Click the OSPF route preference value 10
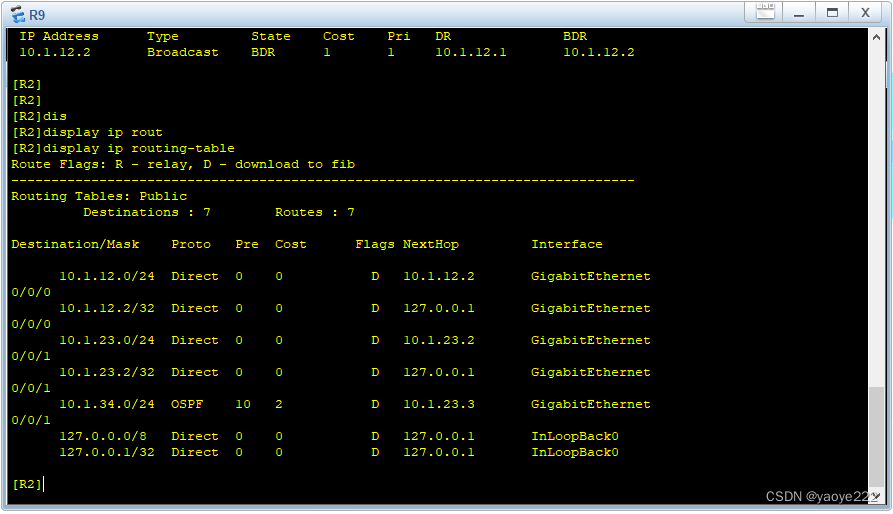This screenshot has height=514, width=893. (x=243, y=404)
